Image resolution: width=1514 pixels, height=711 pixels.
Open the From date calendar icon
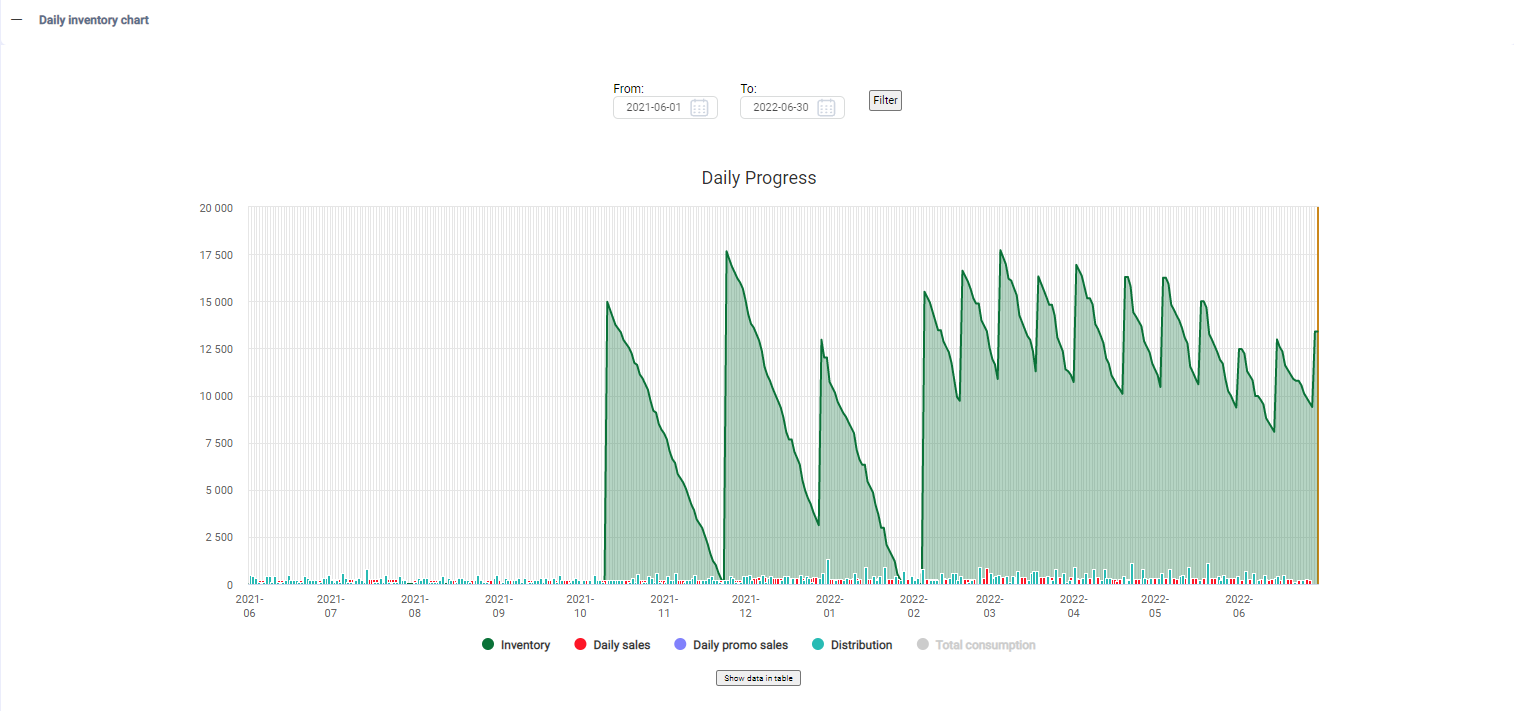[699, 108]
